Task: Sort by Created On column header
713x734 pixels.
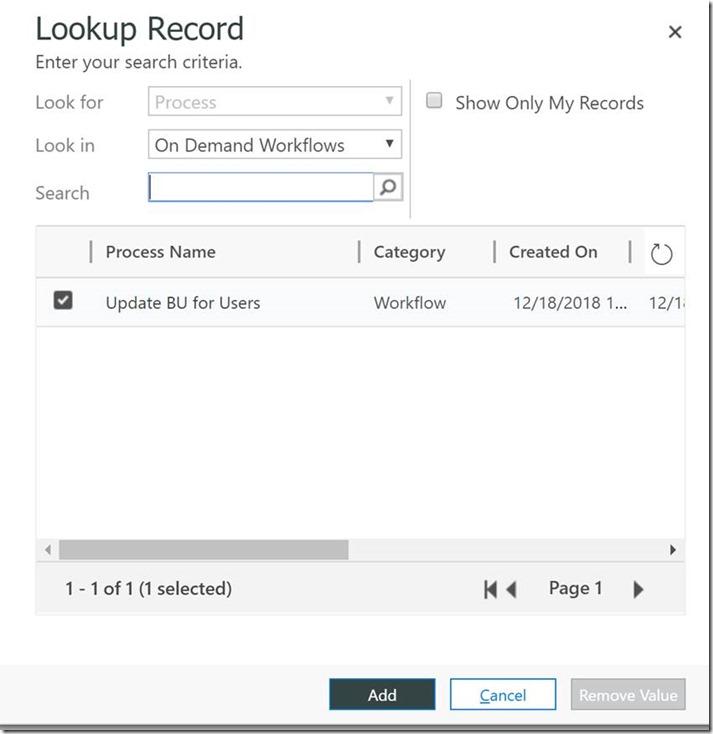Action: click(553, 252)
